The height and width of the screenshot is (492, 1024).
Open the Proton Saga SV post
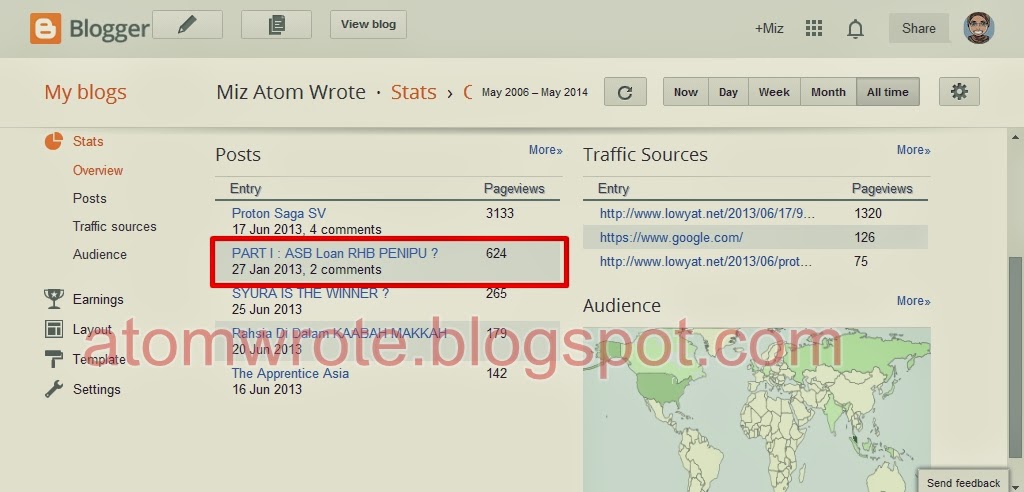(279, 214)
